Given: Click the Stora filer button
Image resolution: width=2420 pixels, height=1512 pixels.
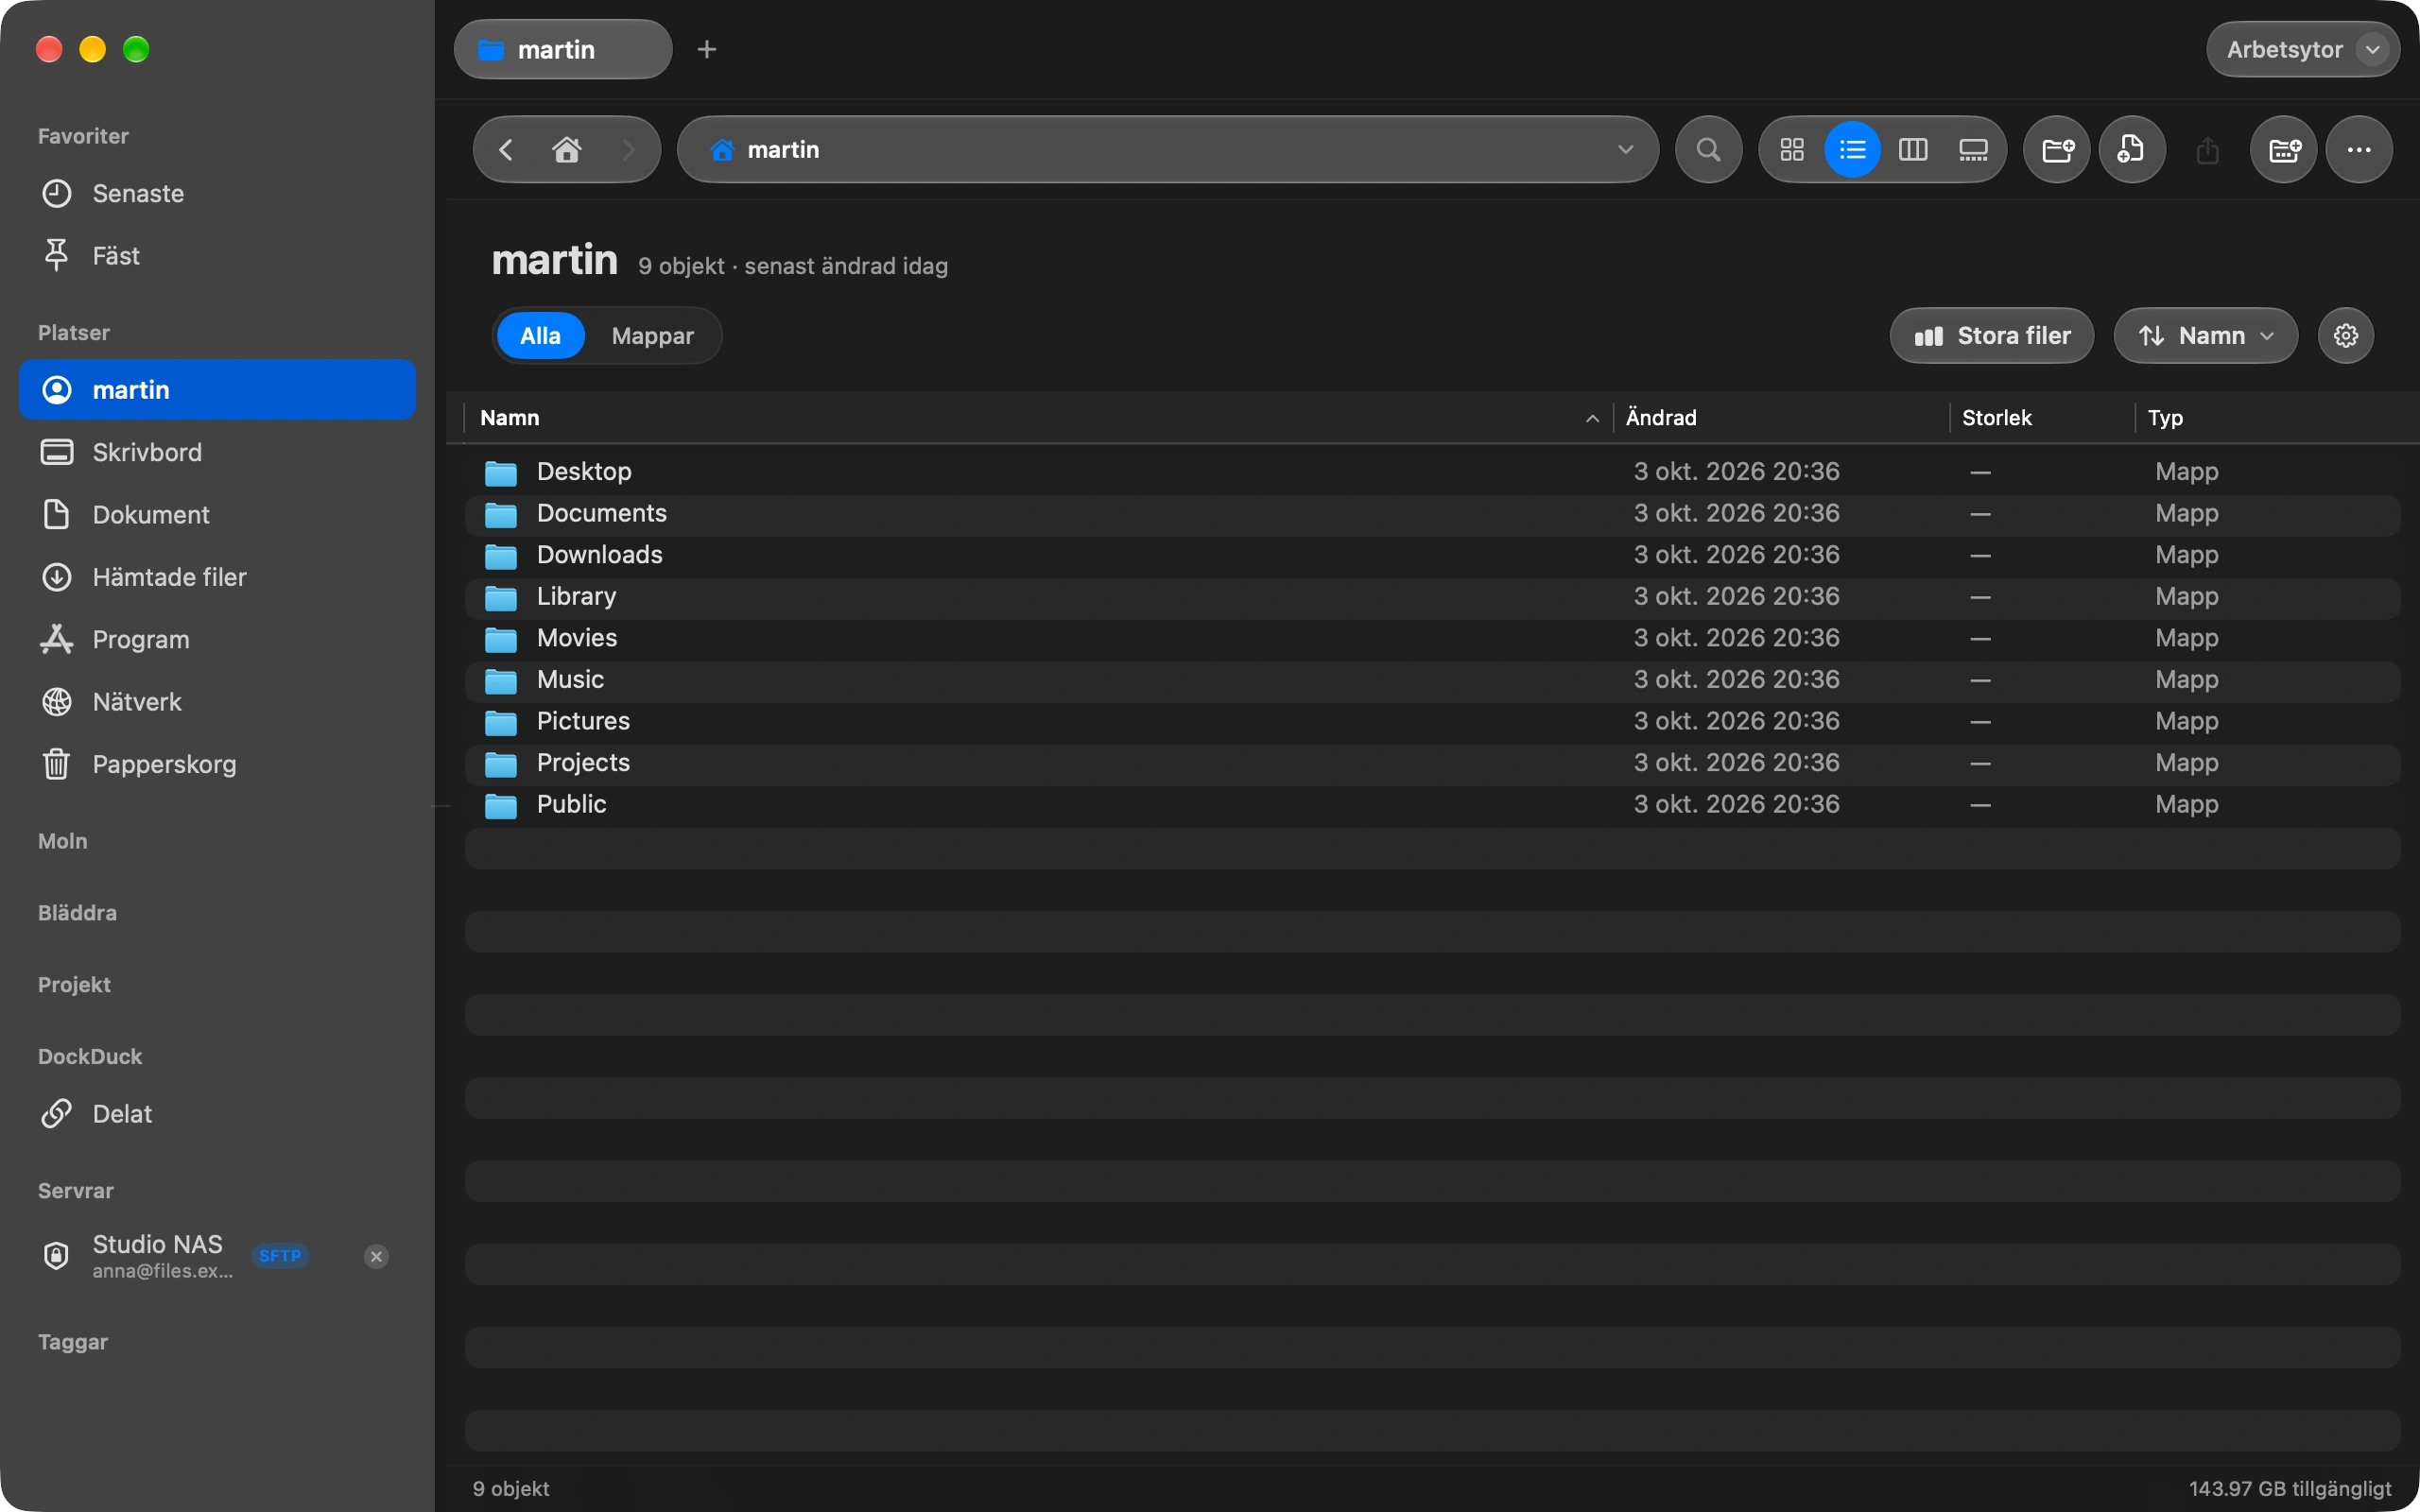Looking at the screenshot, I should tap(1991, 336).
